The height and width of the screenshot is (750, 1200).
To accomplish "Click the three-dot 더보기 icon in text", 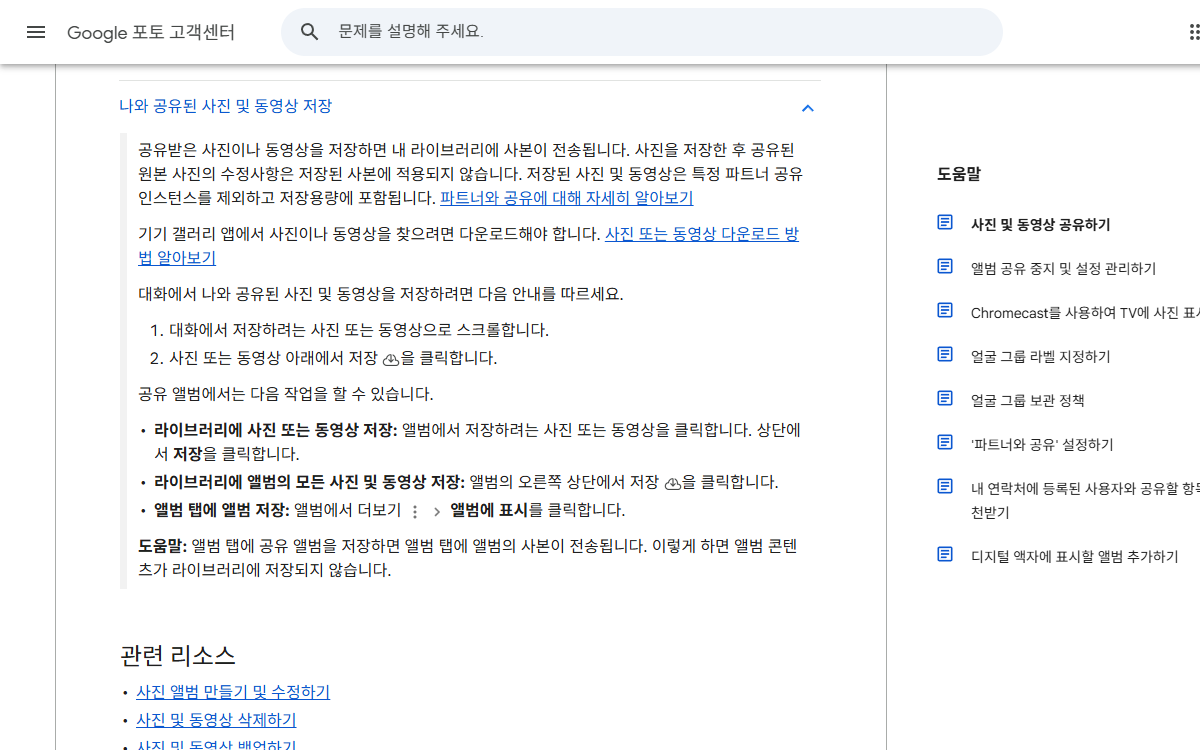I will (415, 511).
